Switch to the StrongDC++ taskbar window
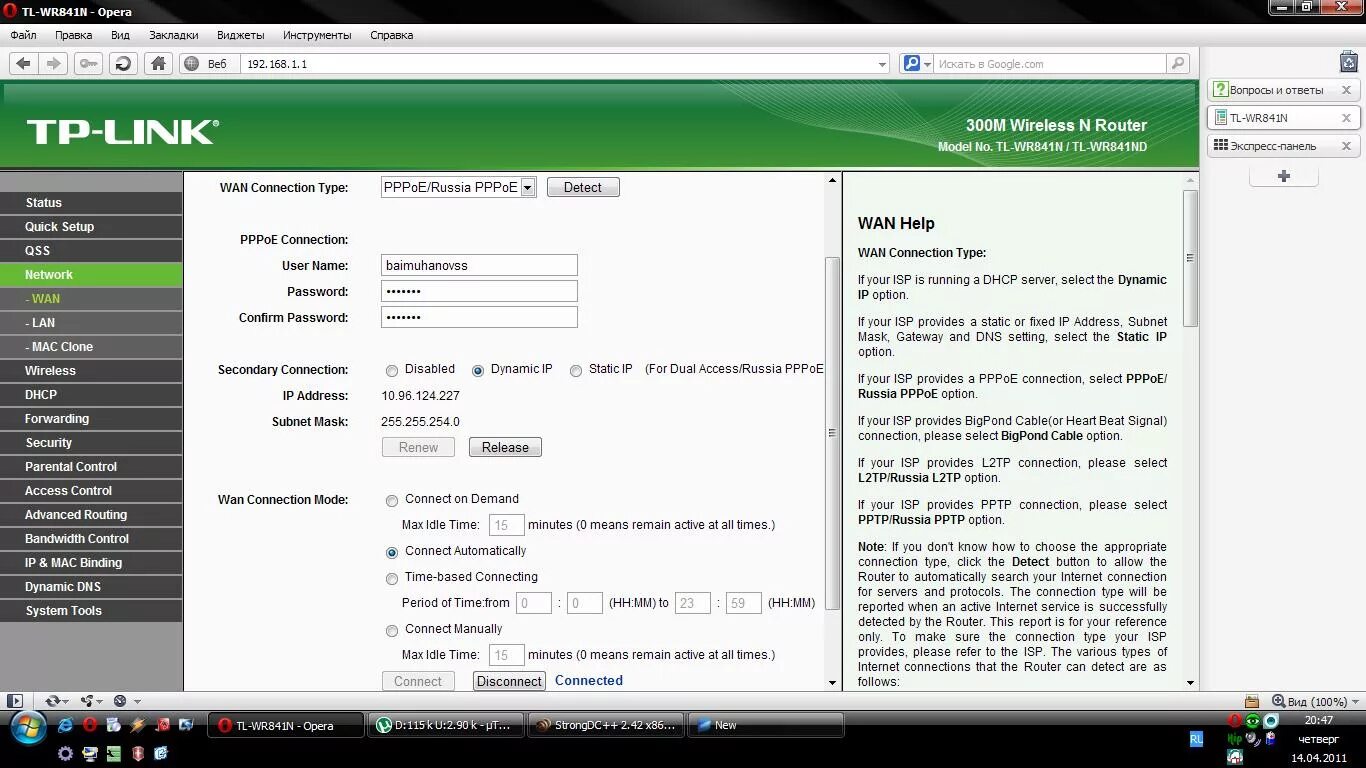 605,725
